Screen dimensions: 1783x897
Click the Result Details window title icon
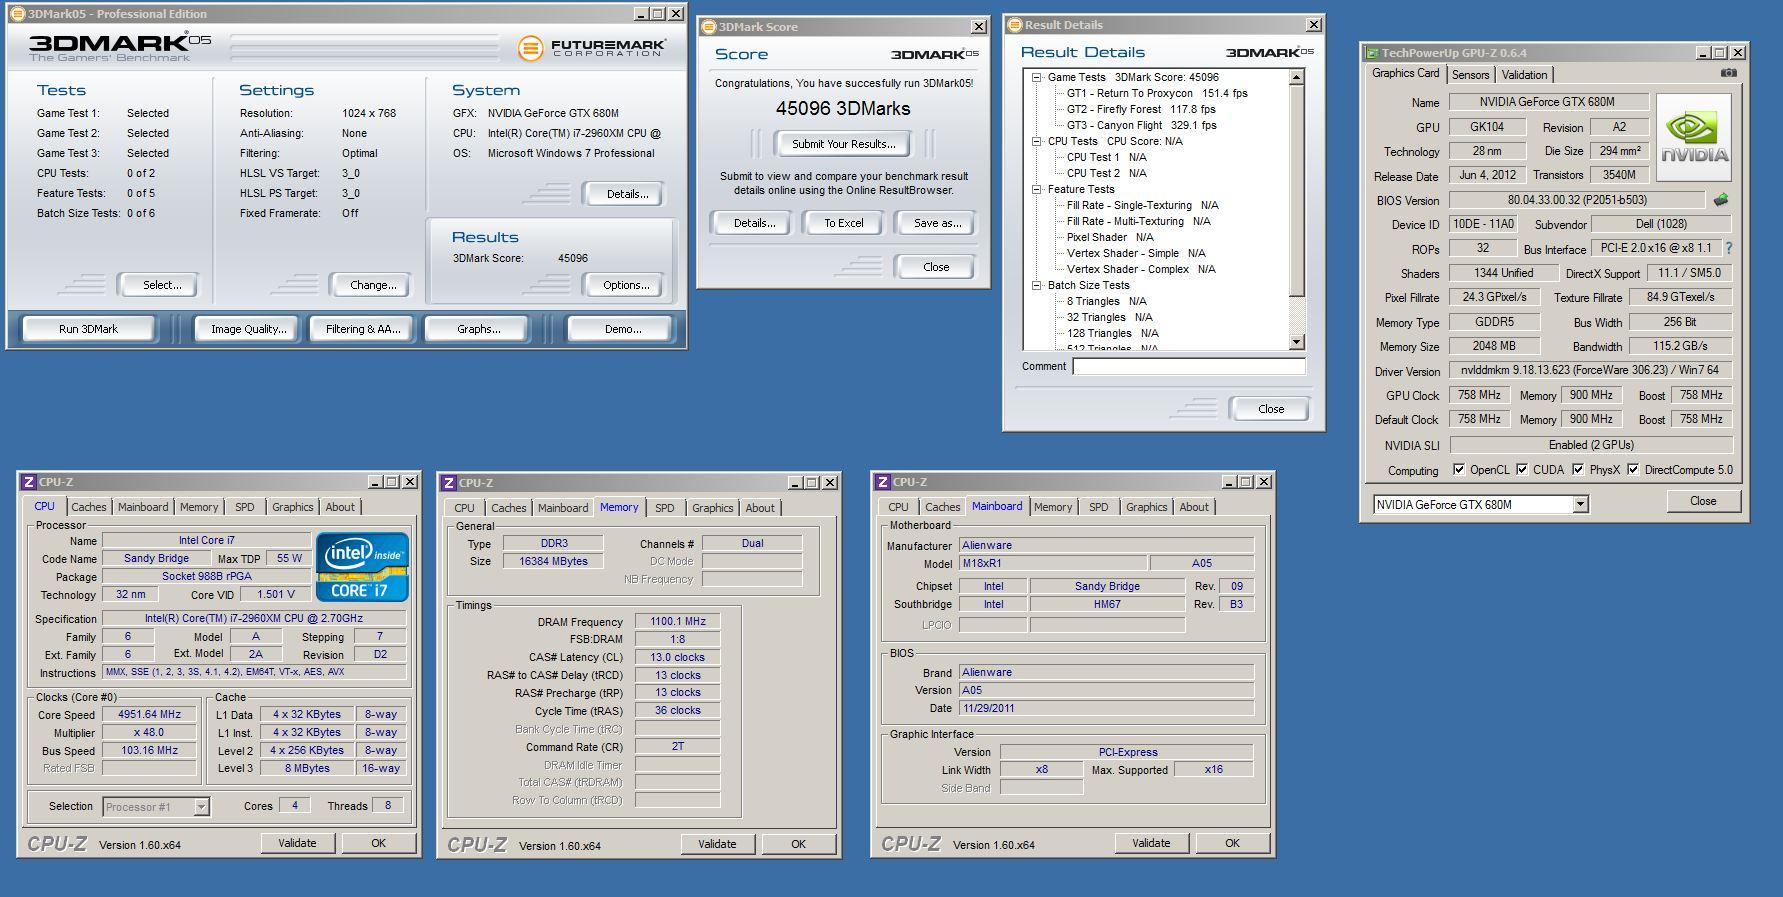tap(1016, 25)
